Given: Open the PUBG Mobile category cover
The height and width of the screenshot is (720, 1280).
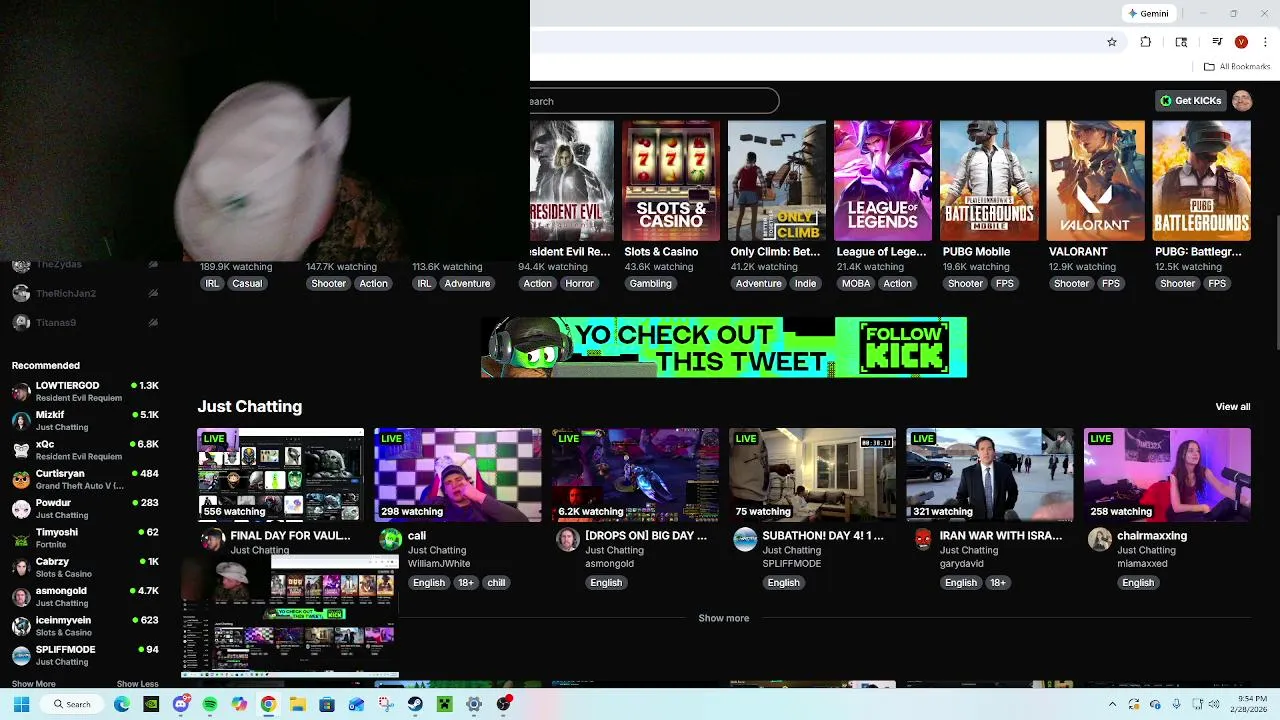Looking at the screenshot, I should [x=989, y=181].
